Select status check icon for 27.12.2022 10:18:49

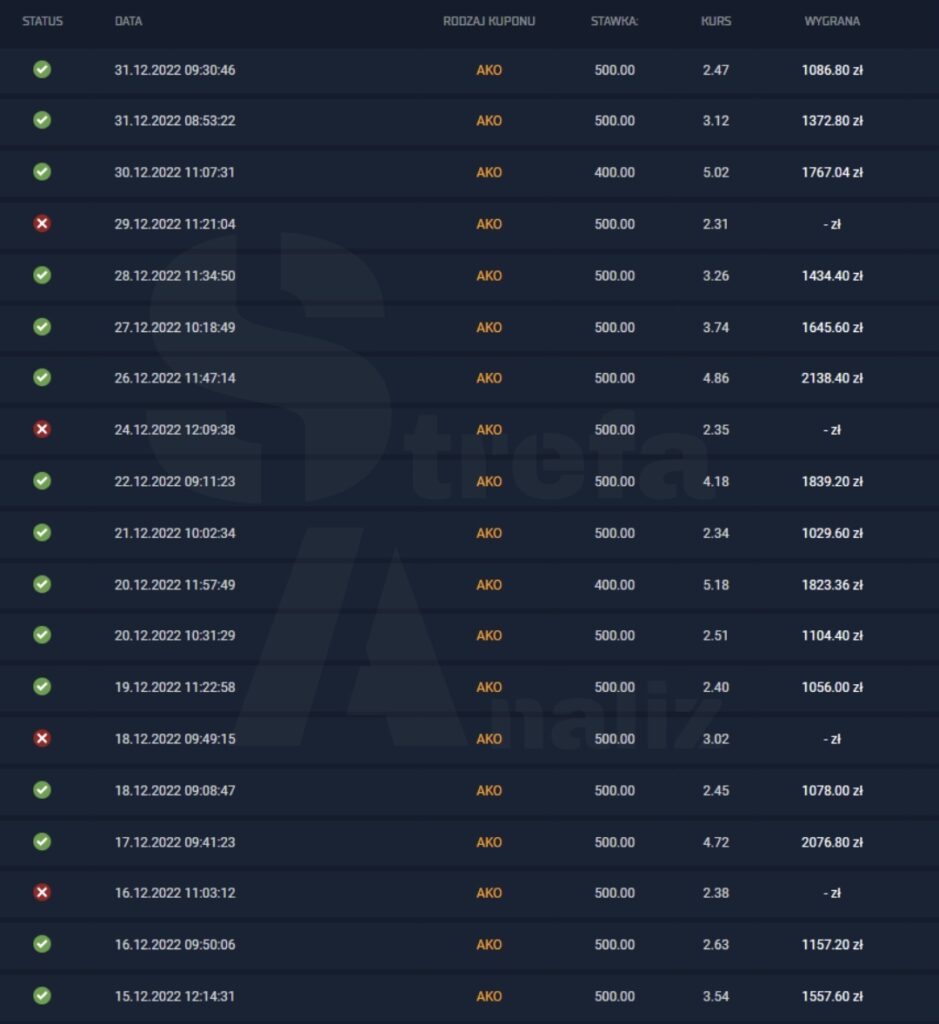click(42, 327)
